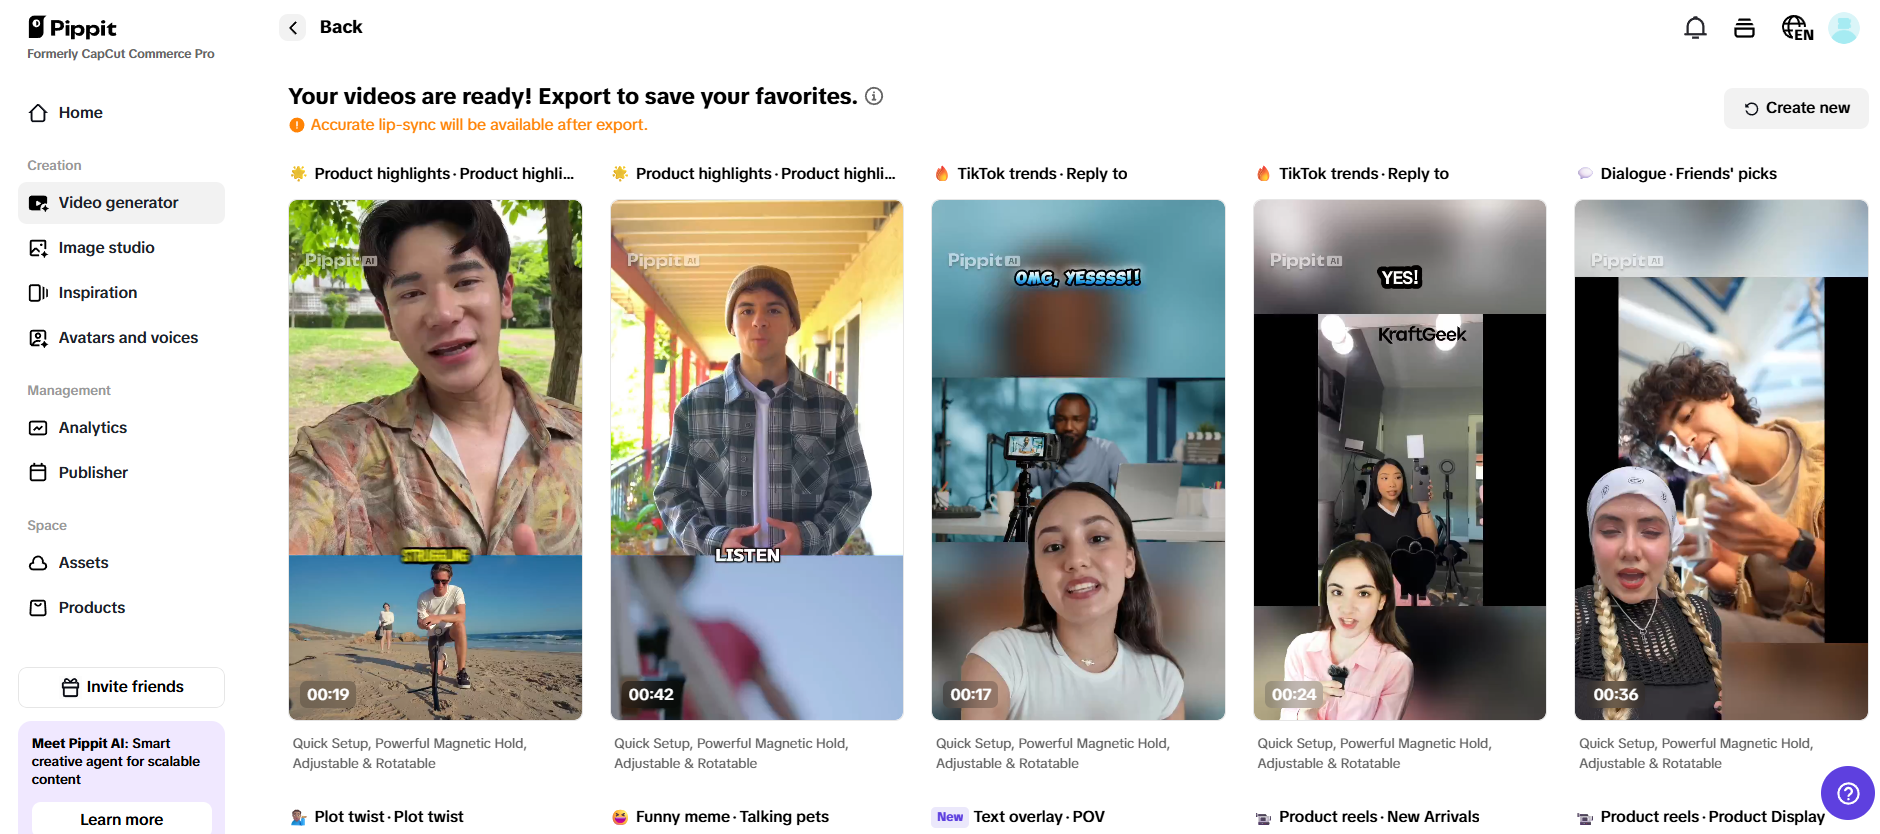Screen dimensions: 1880x834
Task: Open the Home menu item
Action: pyautogui.click(x=121, y=113)
